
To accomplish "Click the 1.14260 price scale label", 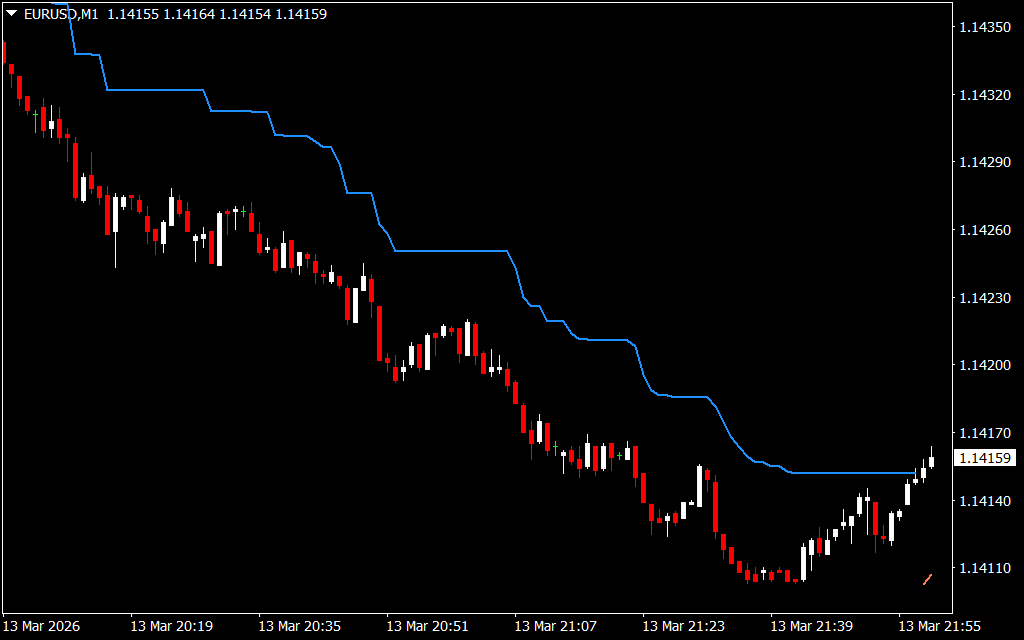I will click(986, 230).
